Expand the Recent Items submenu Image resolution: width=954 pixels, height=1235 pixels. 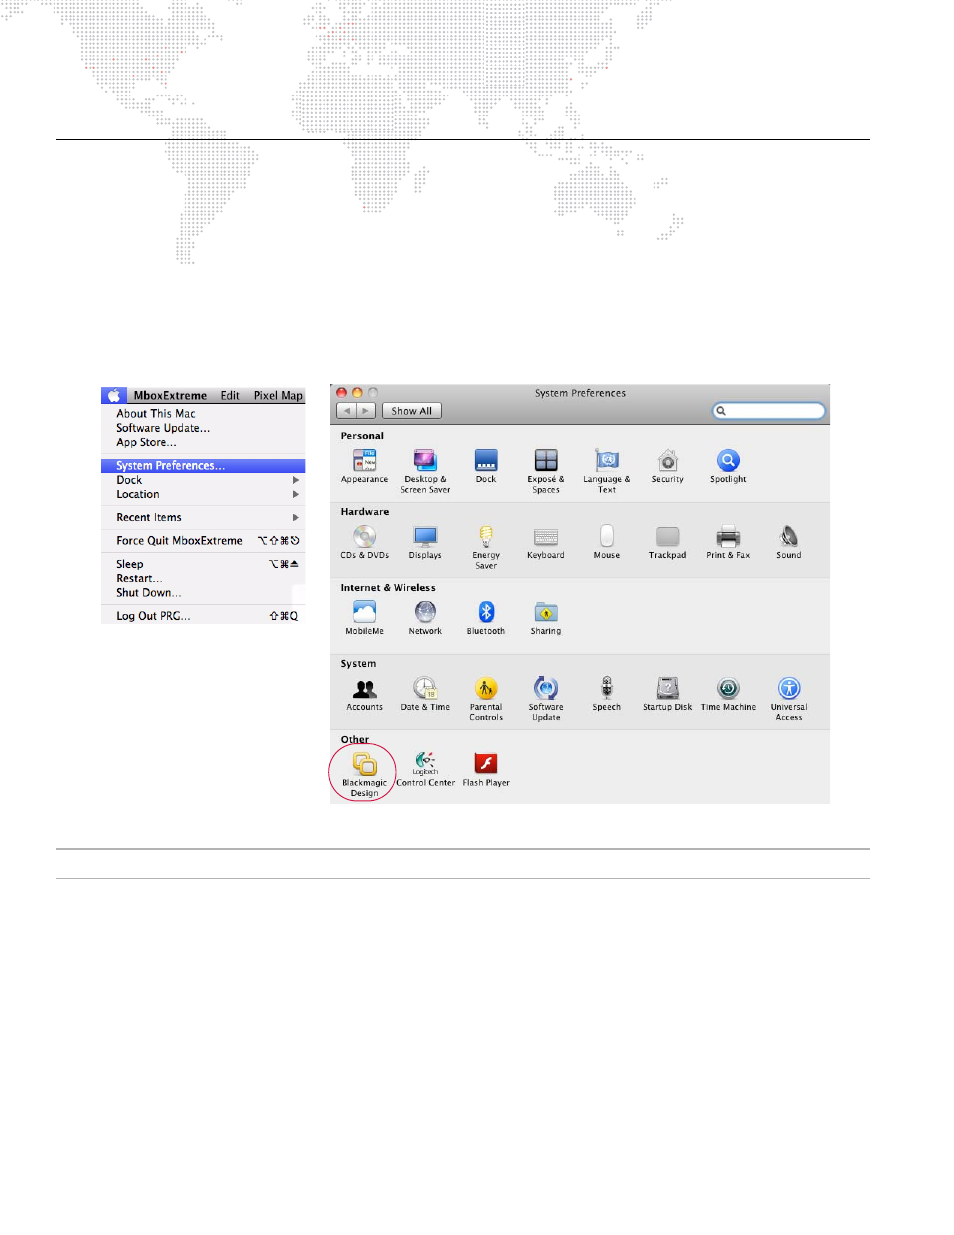203,517
